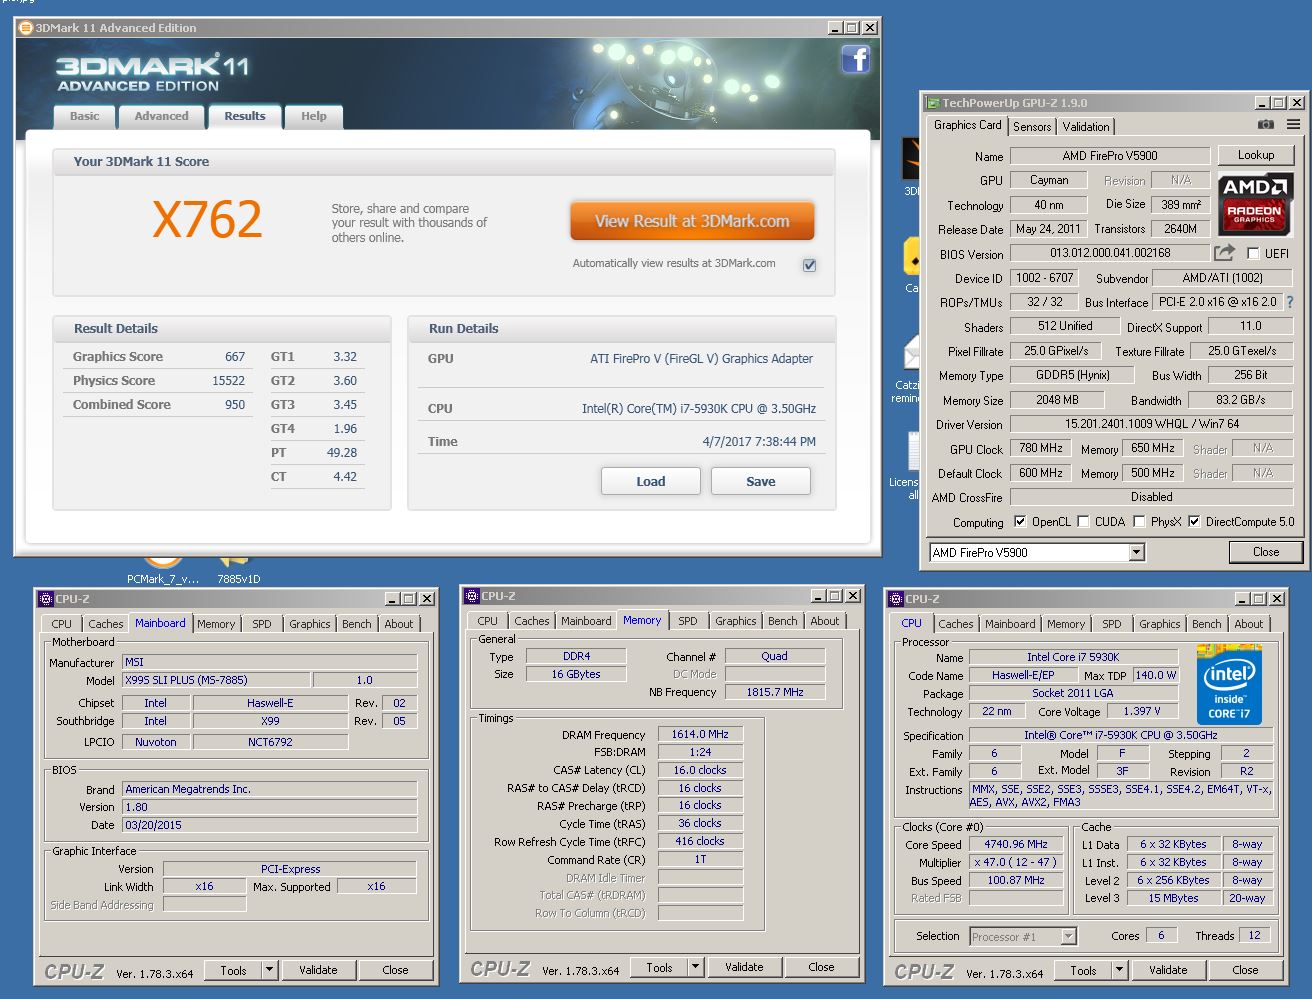Toggle the PhysX checkbox
The image size is (1312, 999).
(1139, 522)
